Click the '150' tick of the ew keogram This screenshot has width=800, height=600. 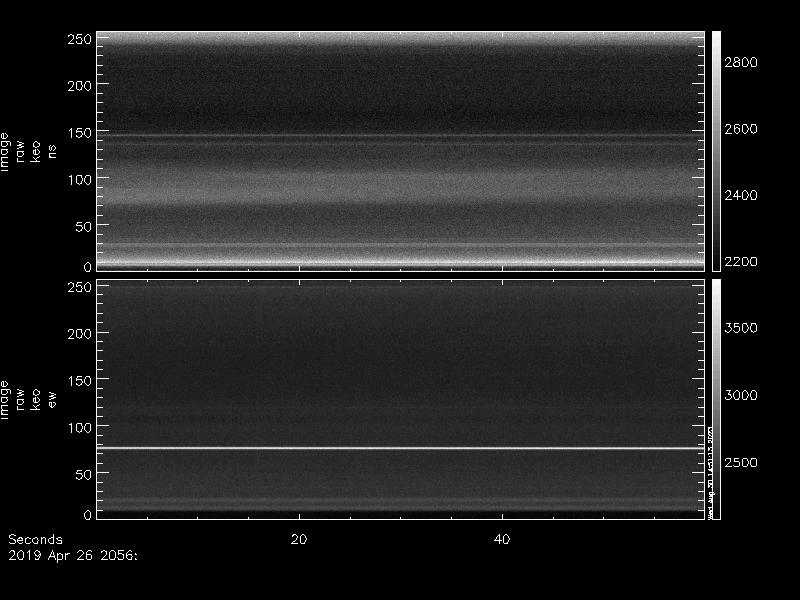click(x=79, y=381)
